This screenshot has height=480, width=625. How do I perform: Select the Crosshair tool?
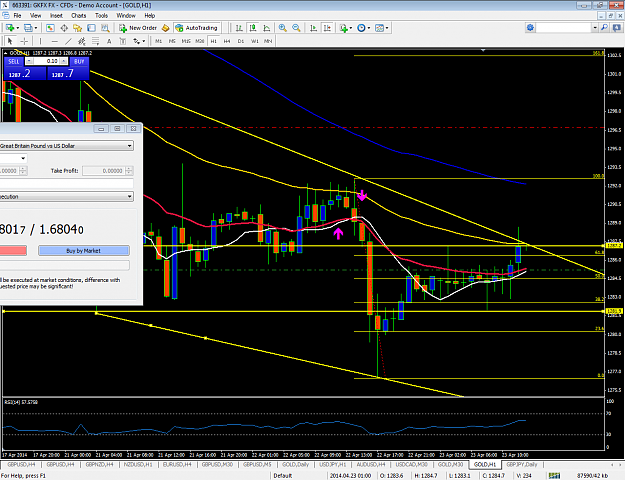click(x=24, y=41)
